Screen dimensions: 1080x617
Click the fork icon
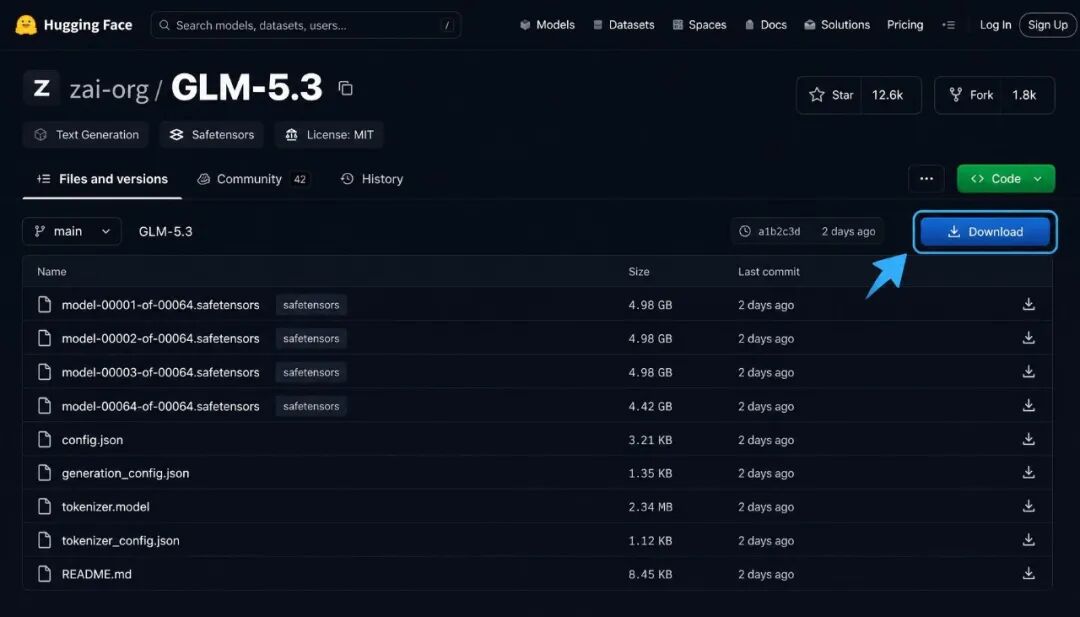[x=955, y=95]
